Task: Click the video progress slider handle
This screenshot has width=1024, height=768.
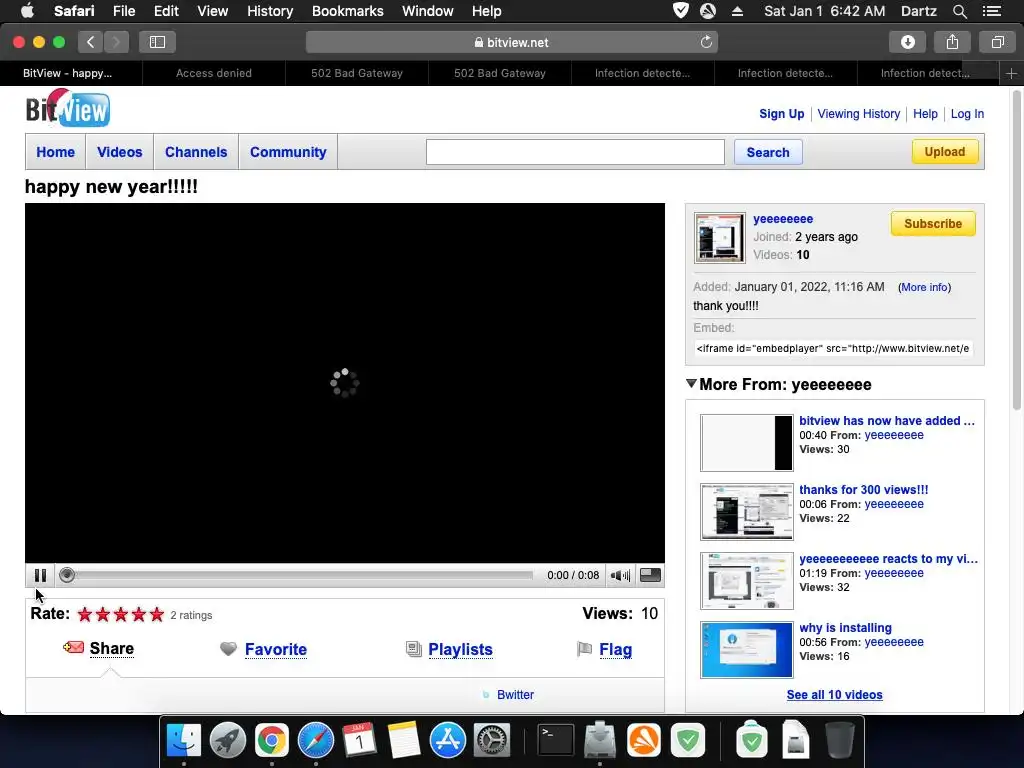Action: [x=67, y=575]
